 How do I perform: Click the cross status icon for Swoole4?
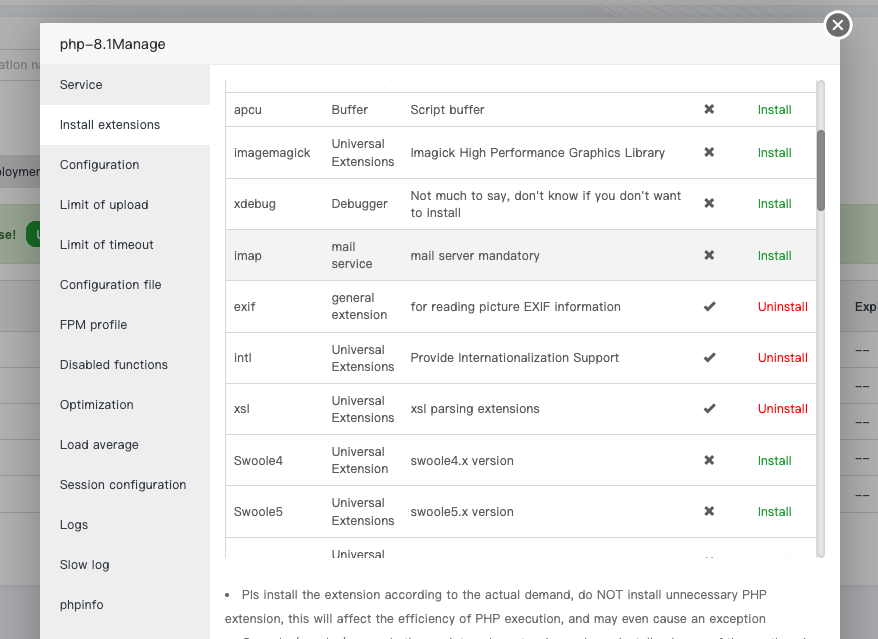click(x=709, y=460)
